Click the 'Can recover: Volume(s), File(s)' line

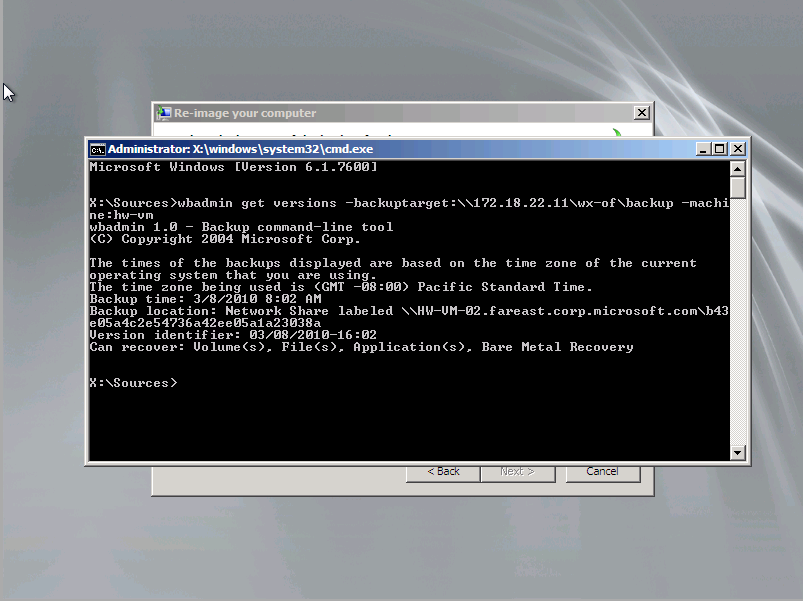362,347
